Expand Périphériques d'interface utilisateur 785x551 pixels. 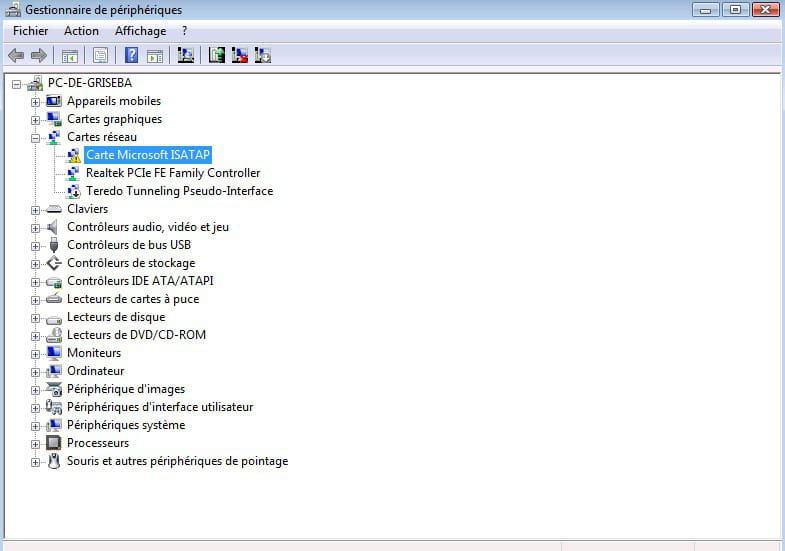click(x=35, y=408)
